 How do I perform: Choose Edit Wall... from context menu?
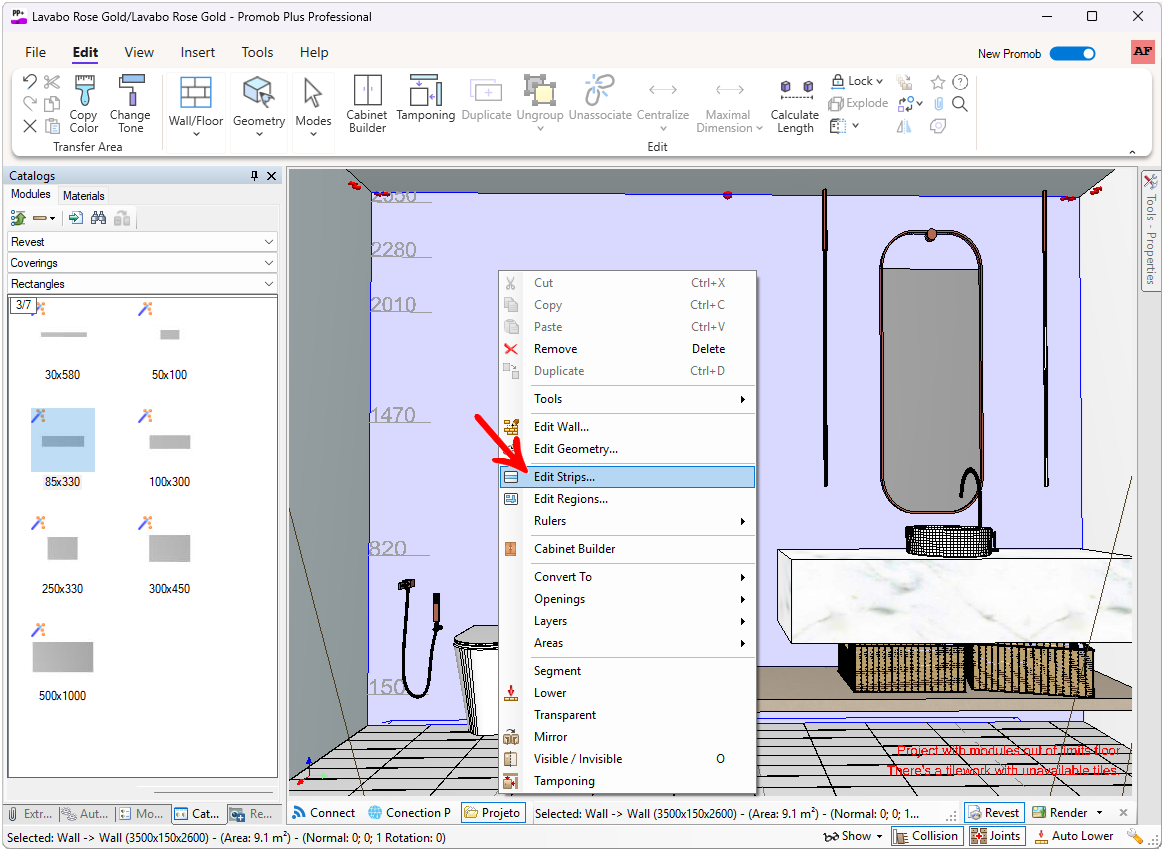click(627, 427)
